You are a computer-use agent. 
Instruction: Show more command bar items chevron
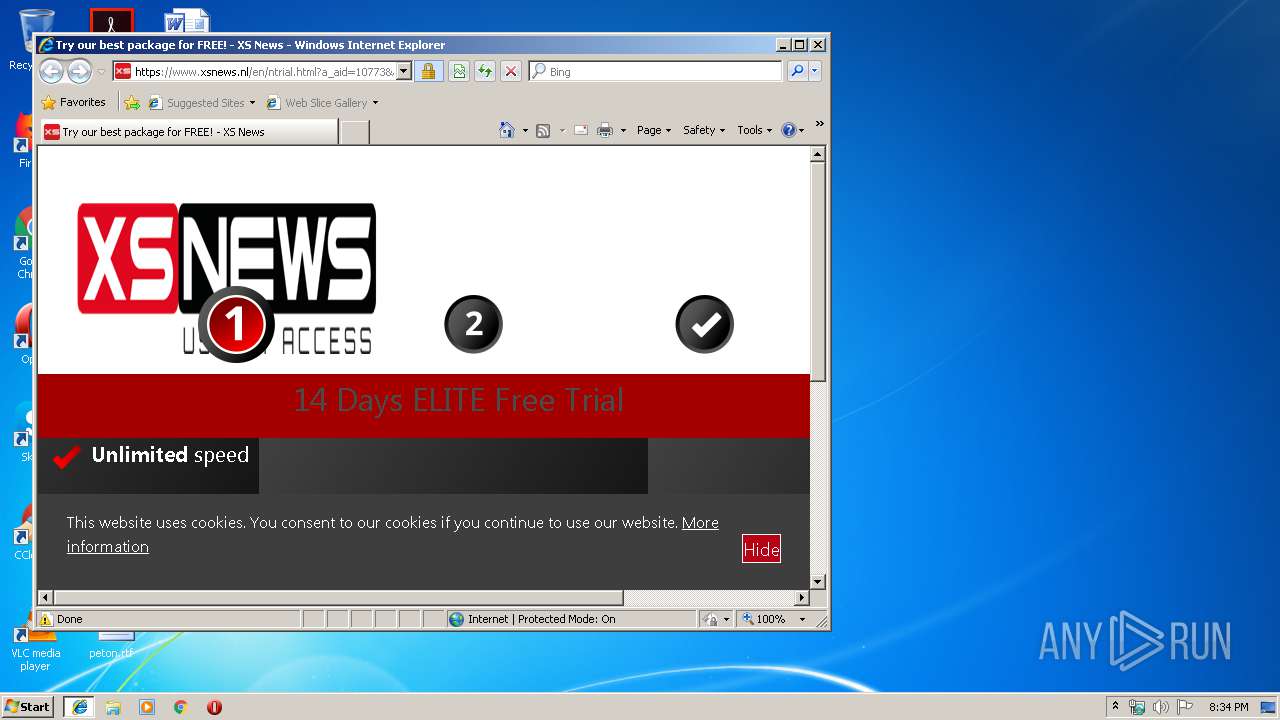819,124
